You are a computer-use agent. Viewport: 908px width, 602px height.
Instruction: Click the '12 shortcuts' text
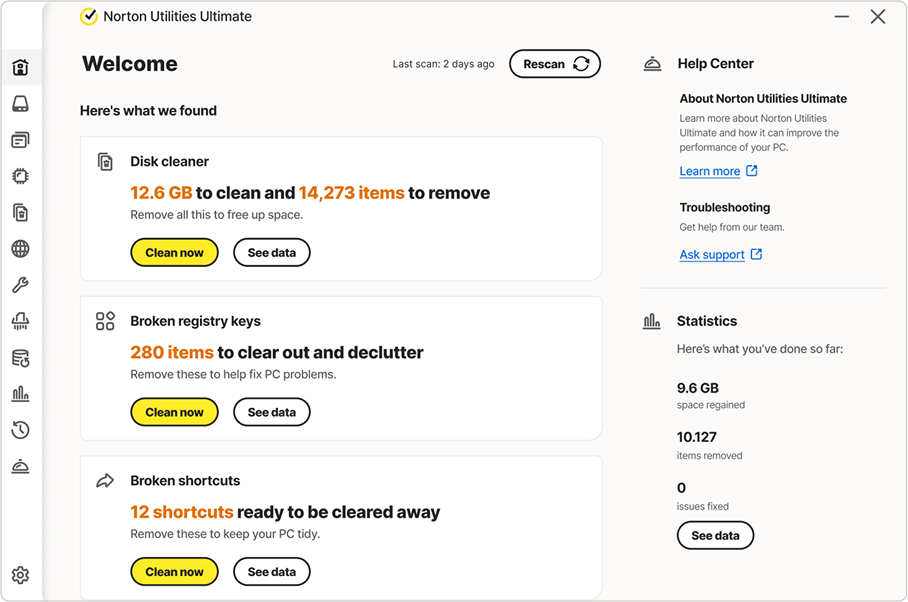(182, 512)
